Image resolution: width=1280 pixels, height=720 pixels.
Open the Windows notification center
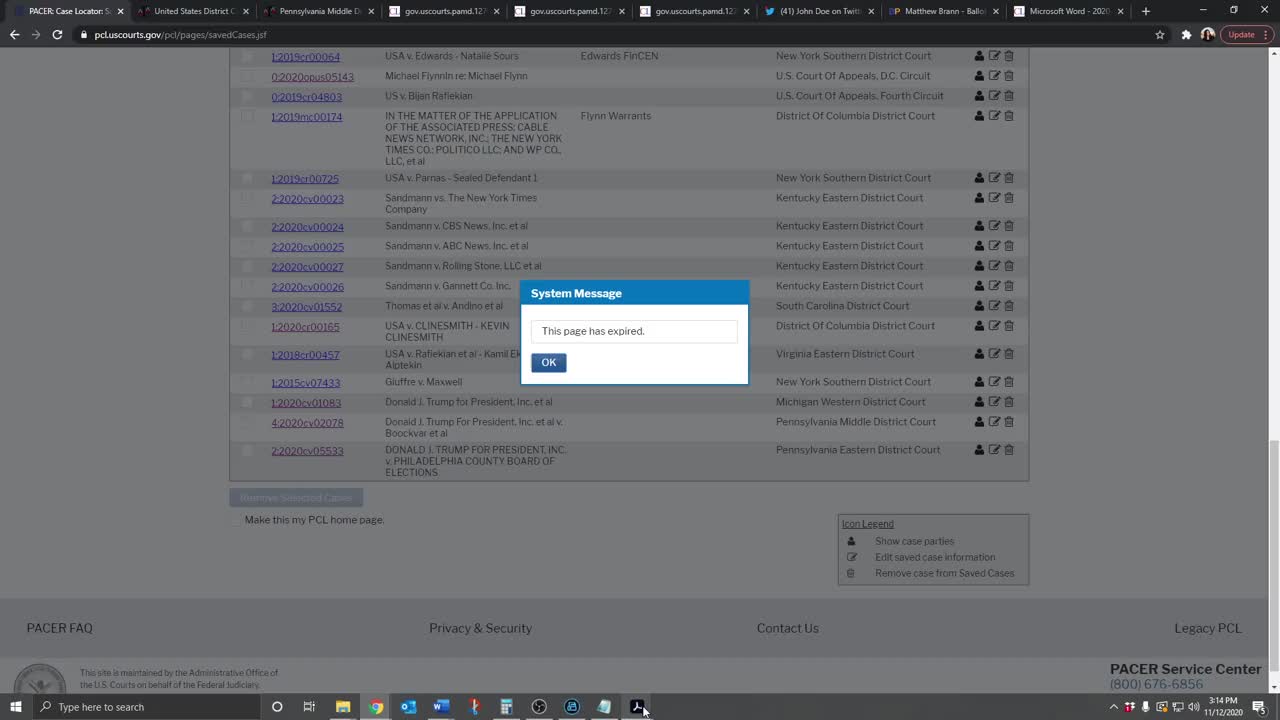click(x=1259, y=707)
